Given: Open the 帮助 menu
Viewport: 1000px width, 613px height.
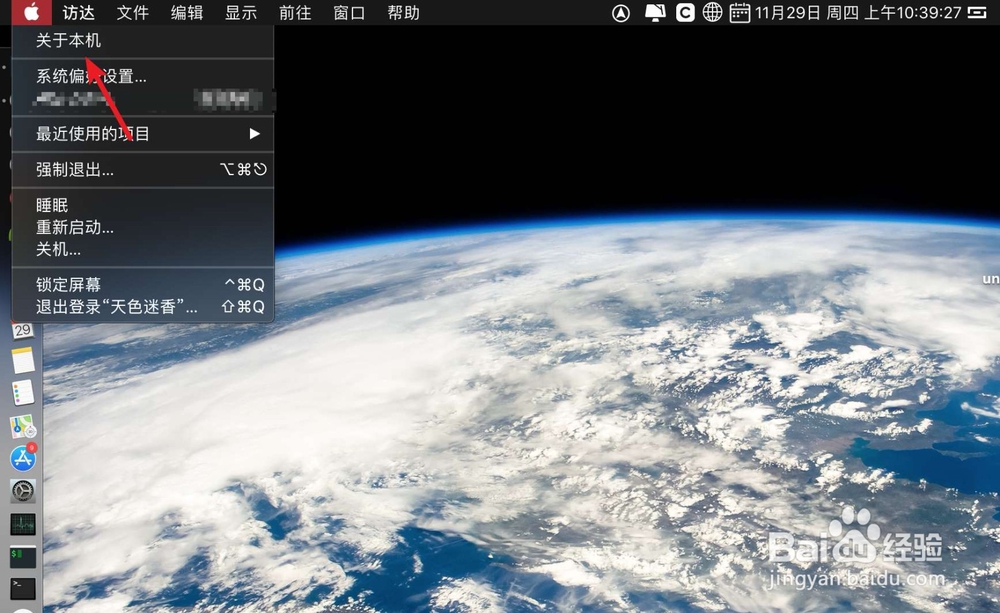Looking at the screenshot, I should [x=404, y=13].
